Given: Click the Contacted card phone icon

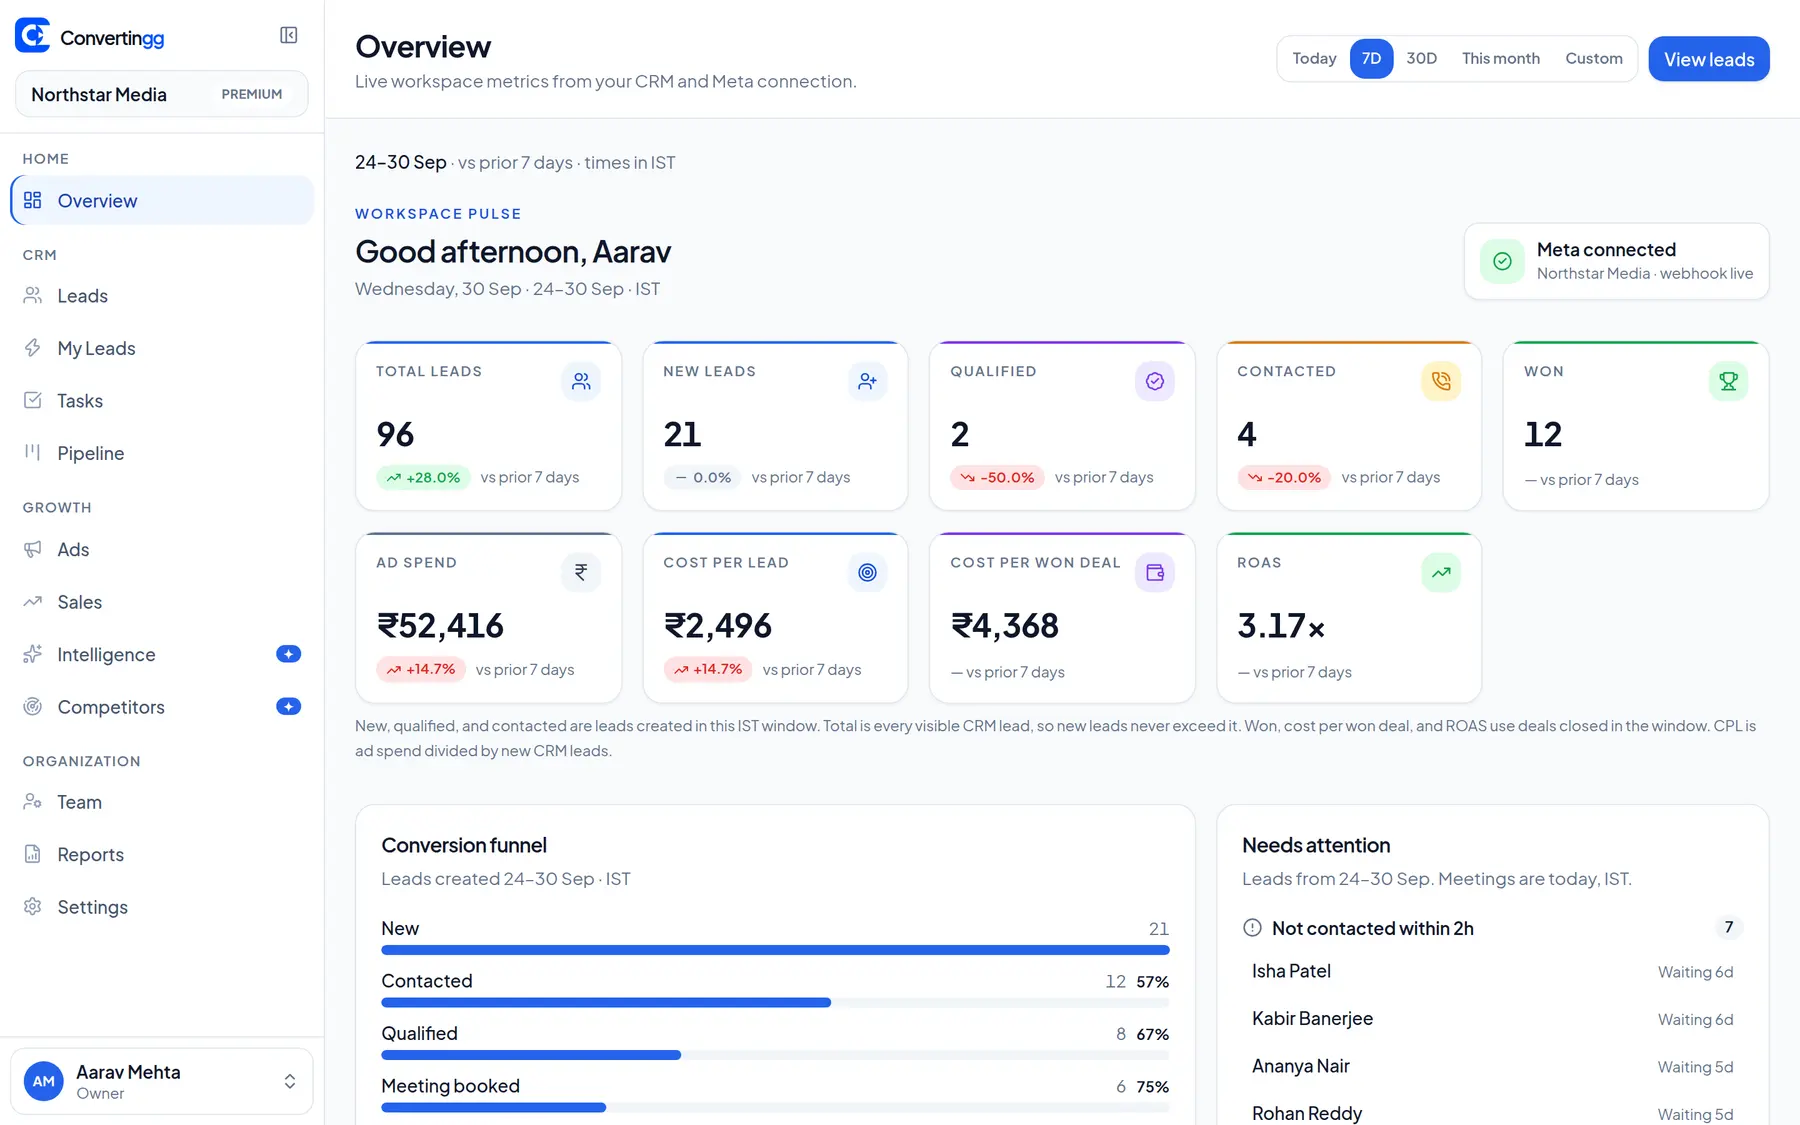Looking at the screenshot, I should pos(1441,381).
